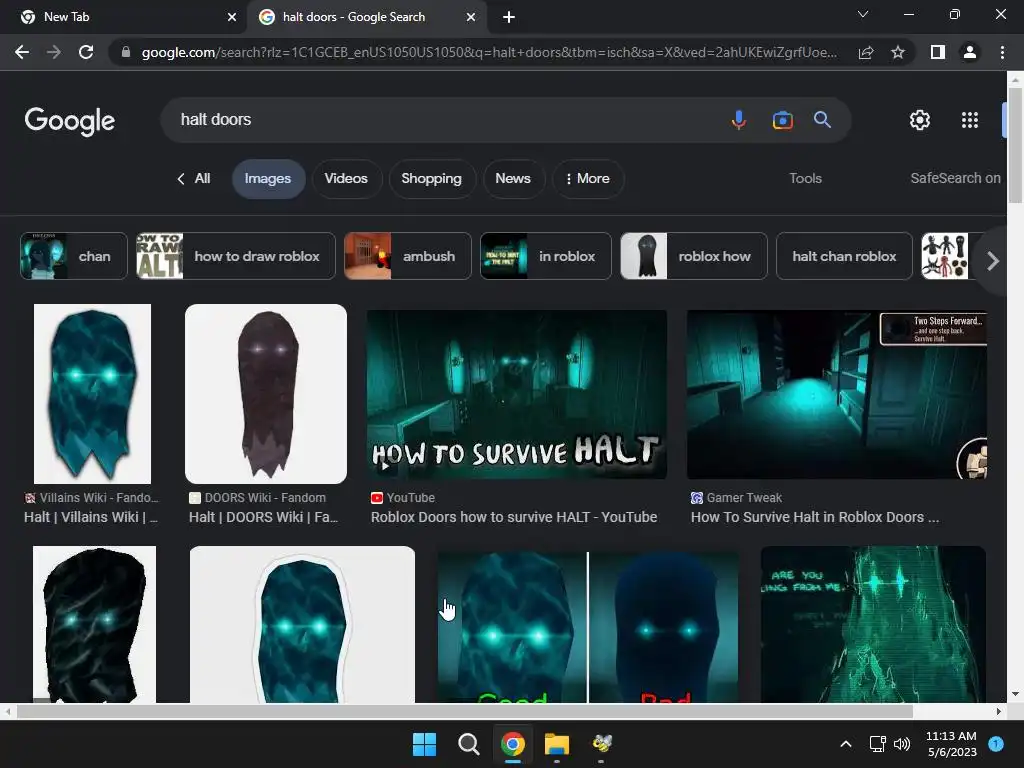Open Villains Wiki Halt image
Screen dimensions: 1024x768
tap(92, 394)
